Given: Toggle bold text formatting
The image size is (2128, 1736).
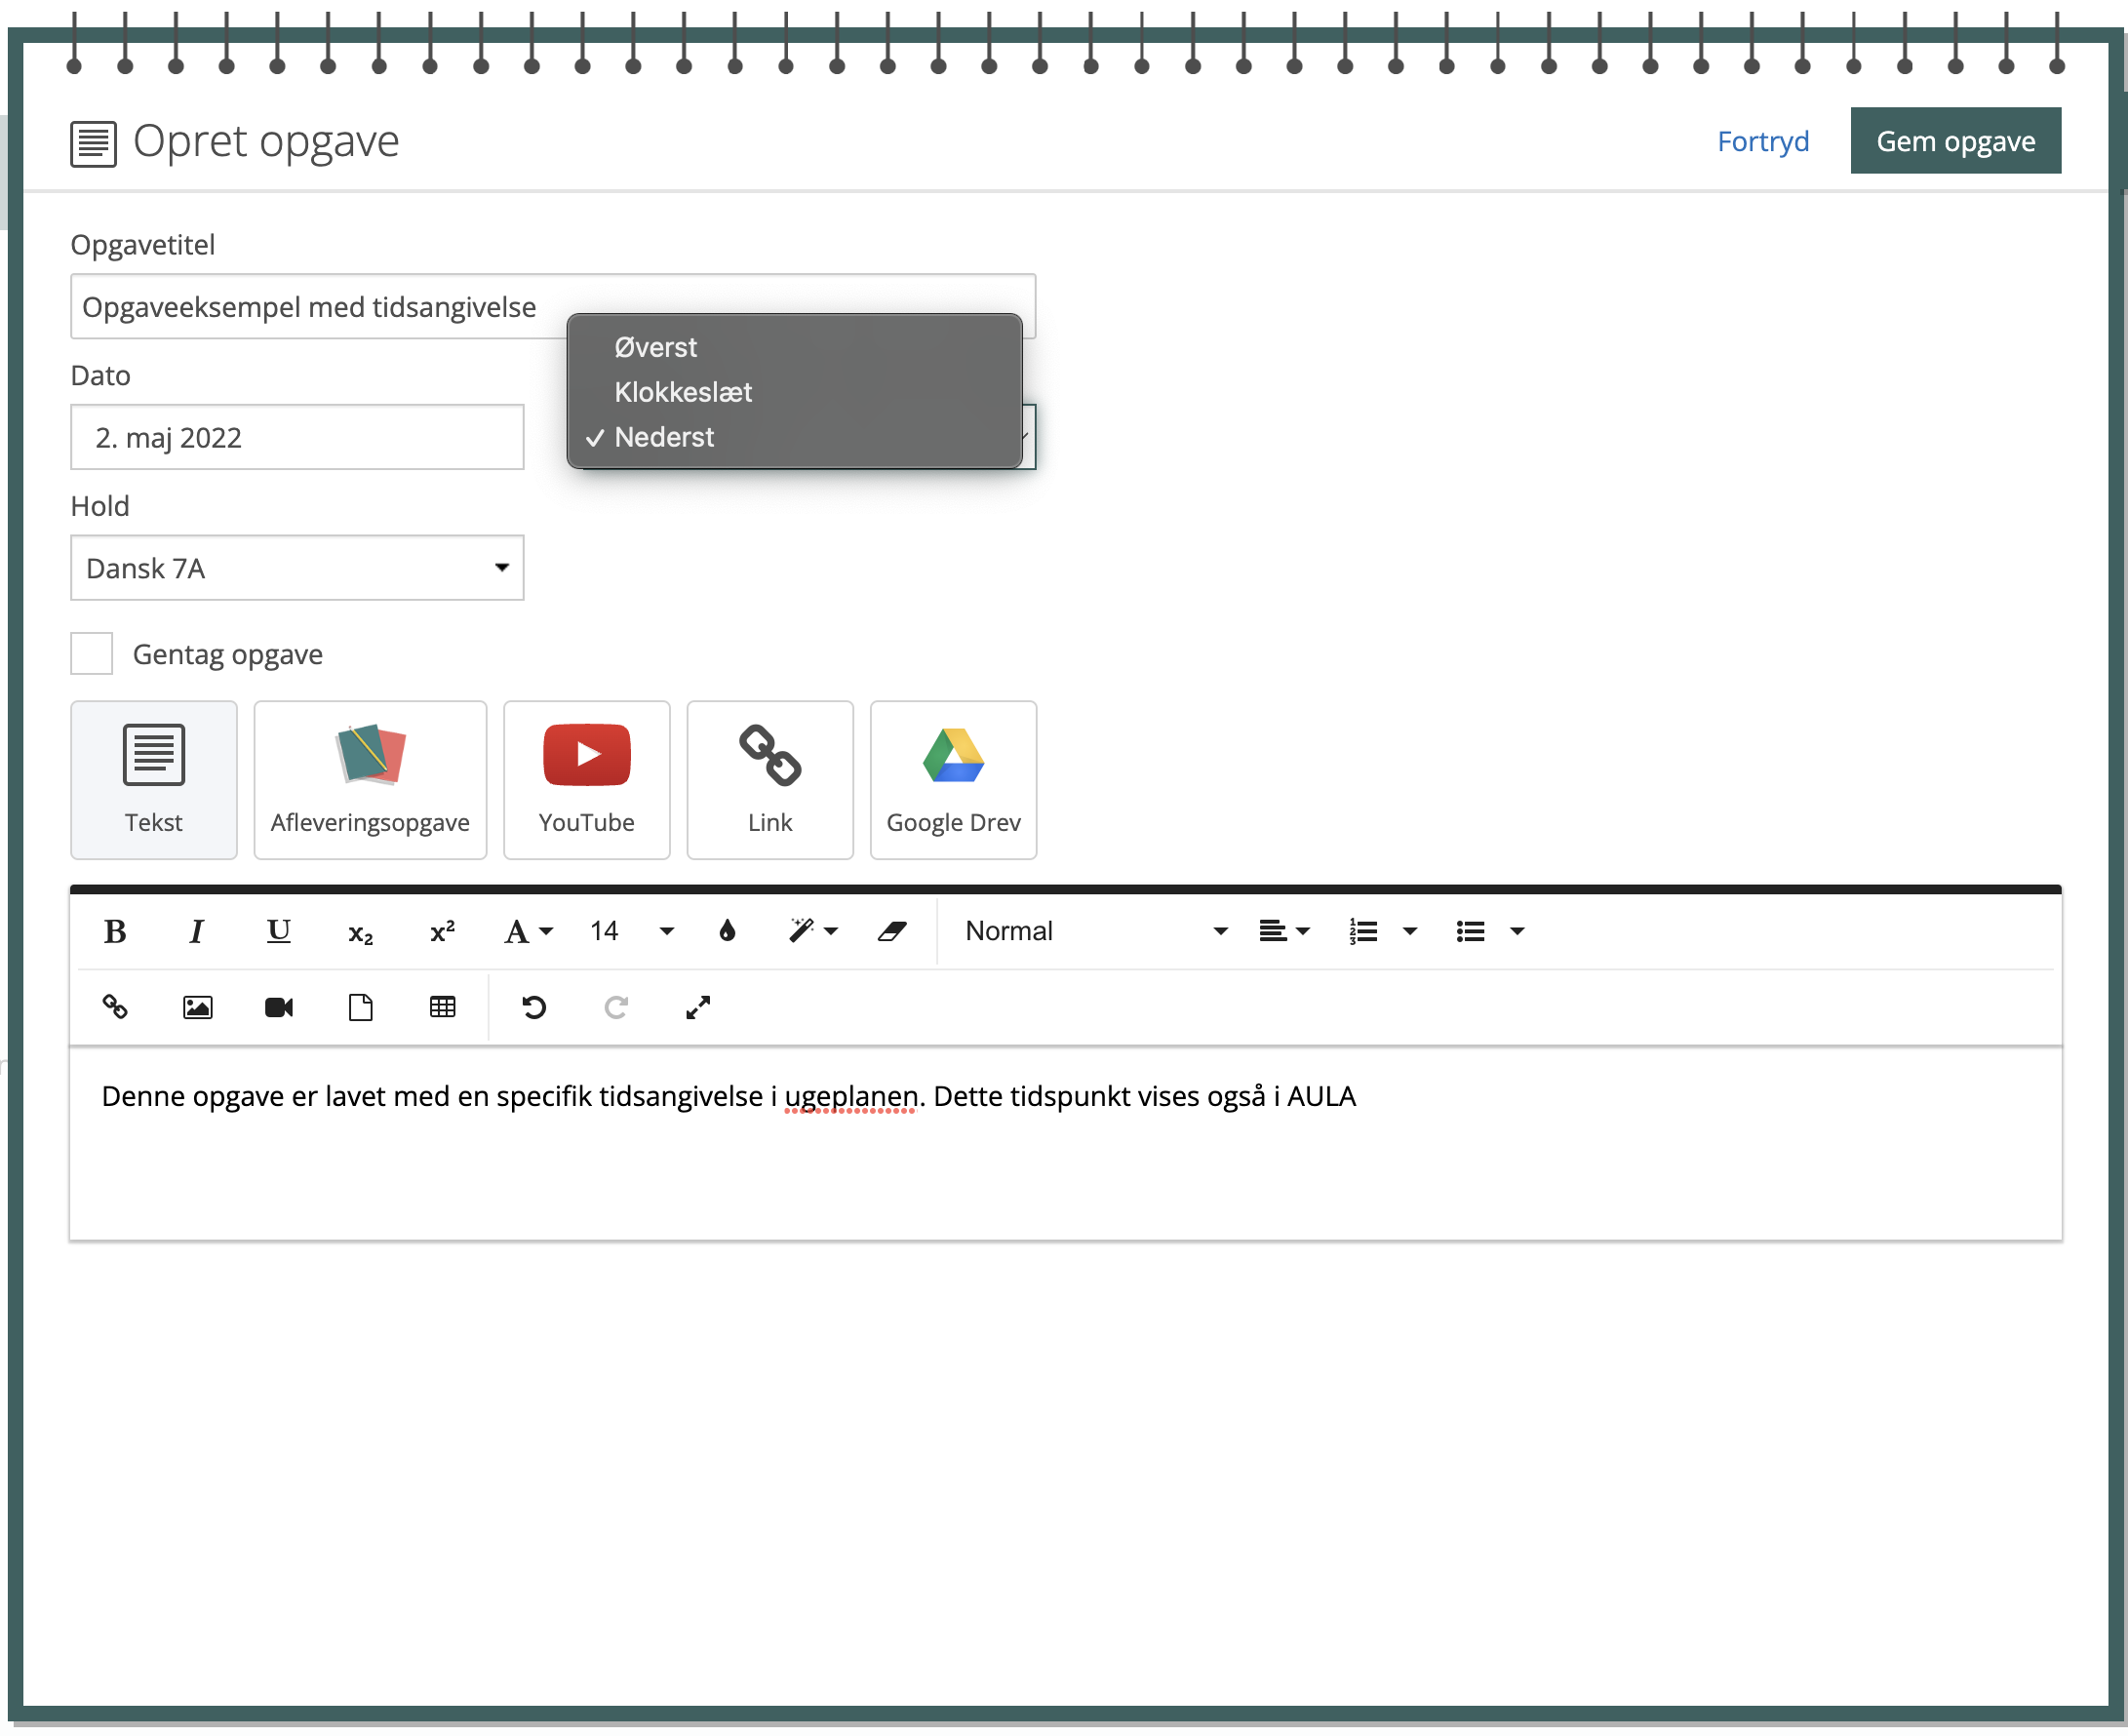Looking at the screenshot, I should pyautogui.click(x=115, y=932).
